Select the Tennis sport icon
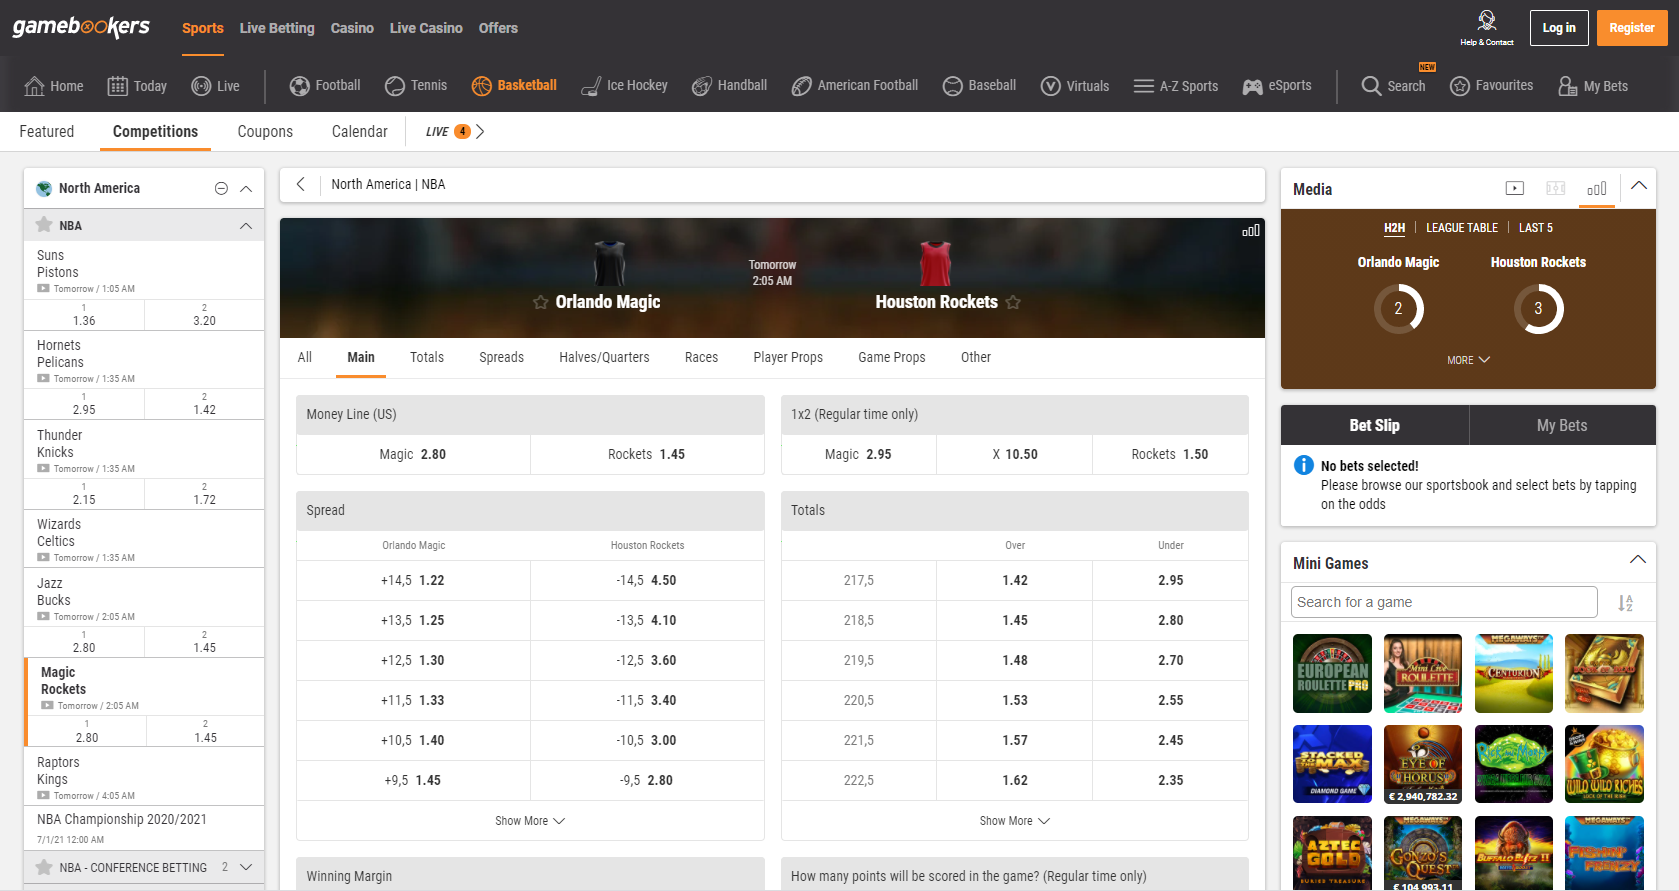Viewport: 1679px width, 891px height. tap(395, 86)
